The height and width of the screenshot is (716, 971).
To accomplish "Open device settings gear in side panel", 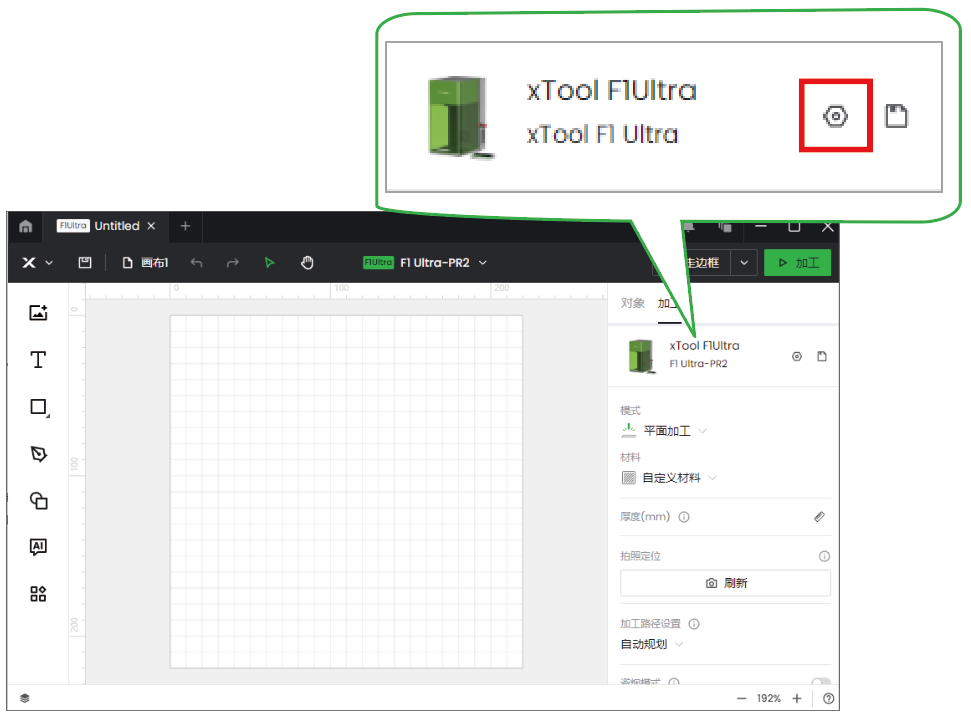I will [x=797, y=356].
